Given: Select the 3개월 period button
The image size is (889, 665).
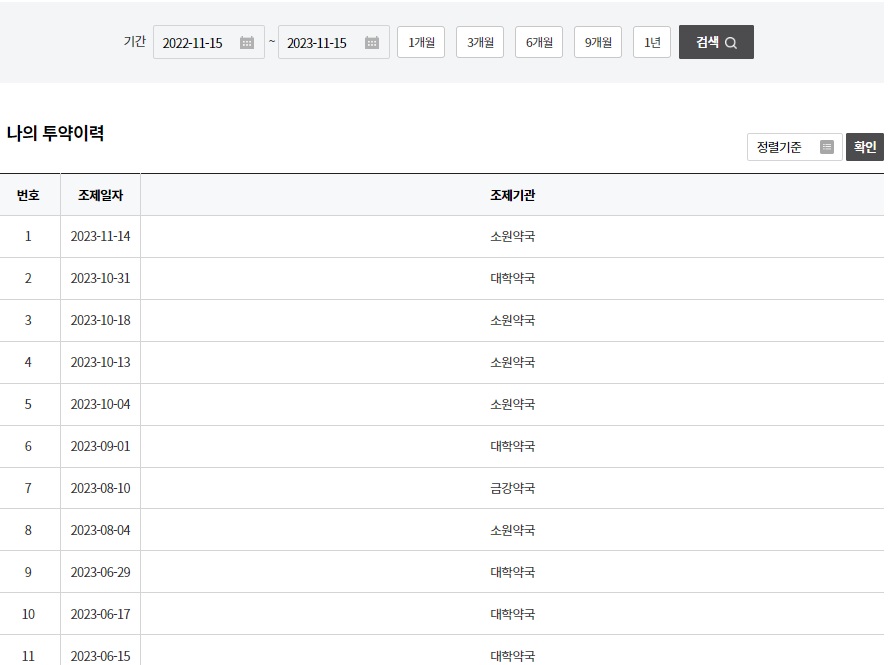Looking at the screenshot, I should pos(480,42).
